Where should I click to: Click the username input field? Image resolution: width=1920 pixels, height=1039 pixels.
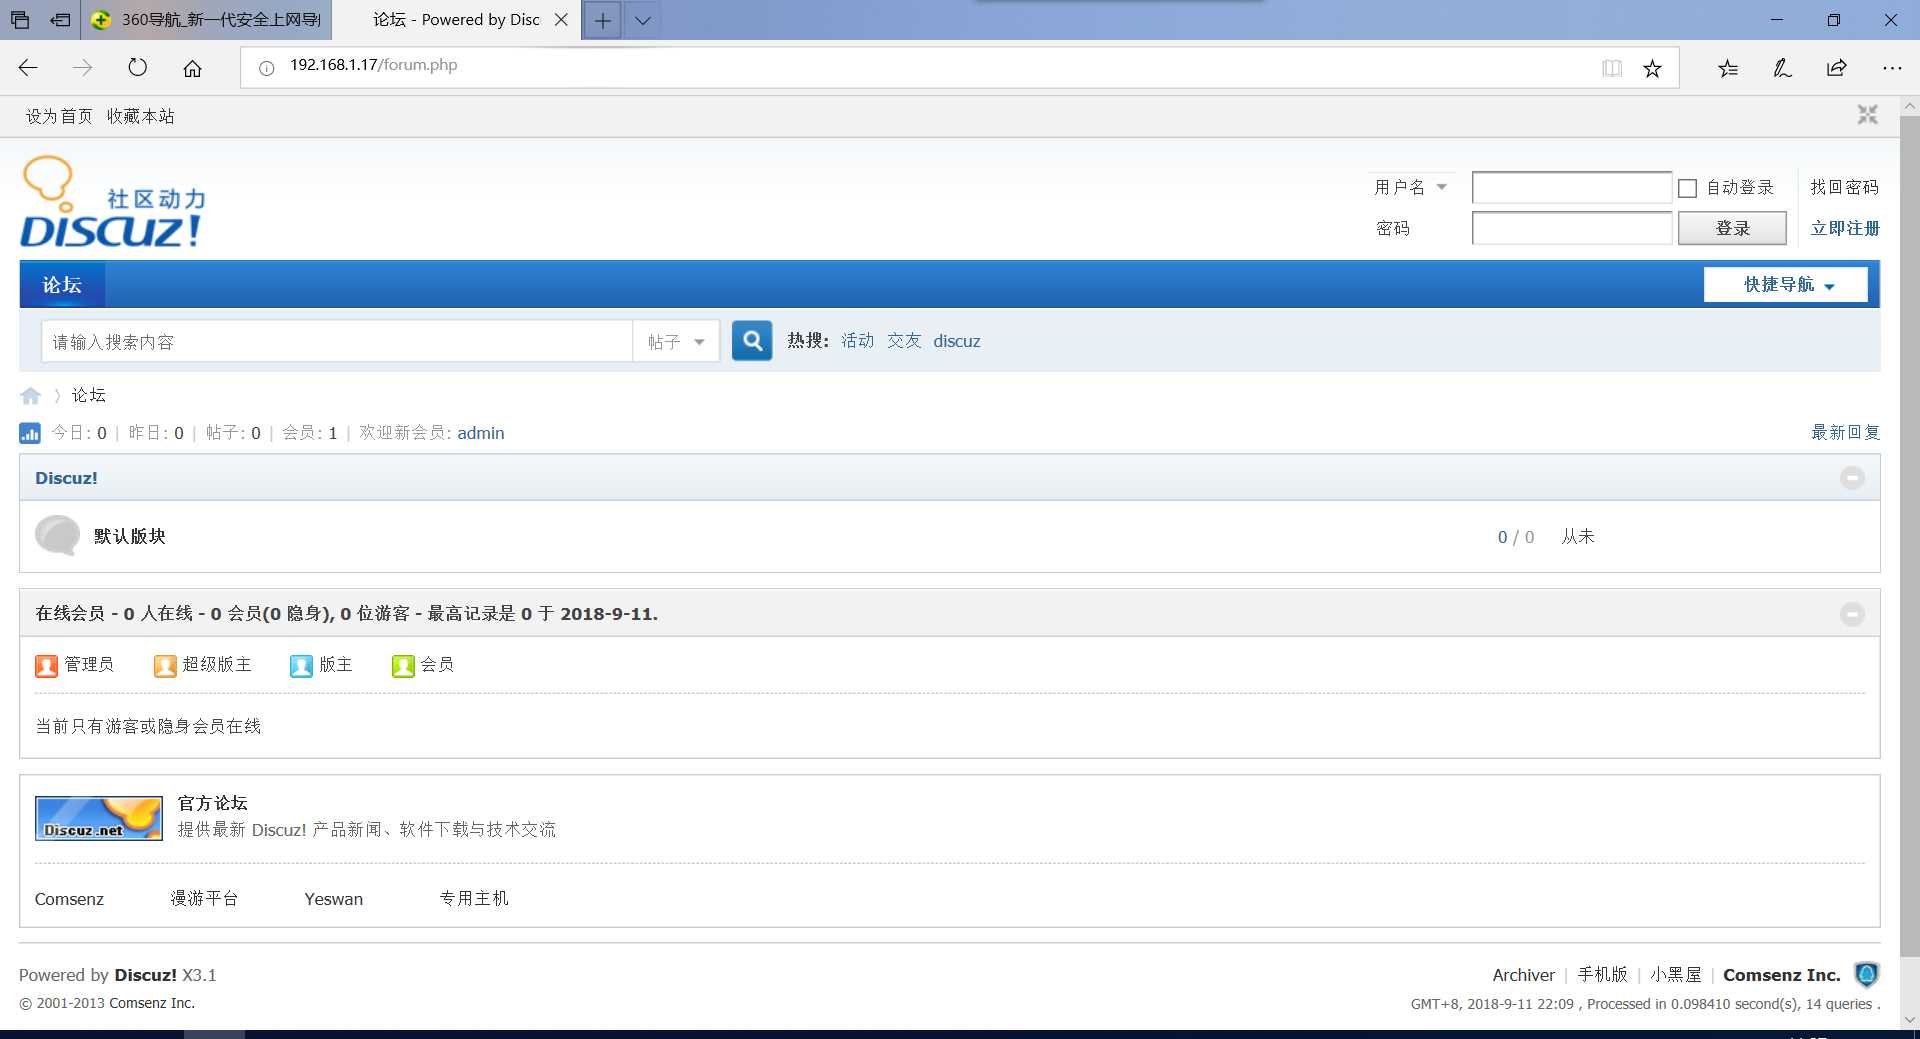tap(1572, 187)
